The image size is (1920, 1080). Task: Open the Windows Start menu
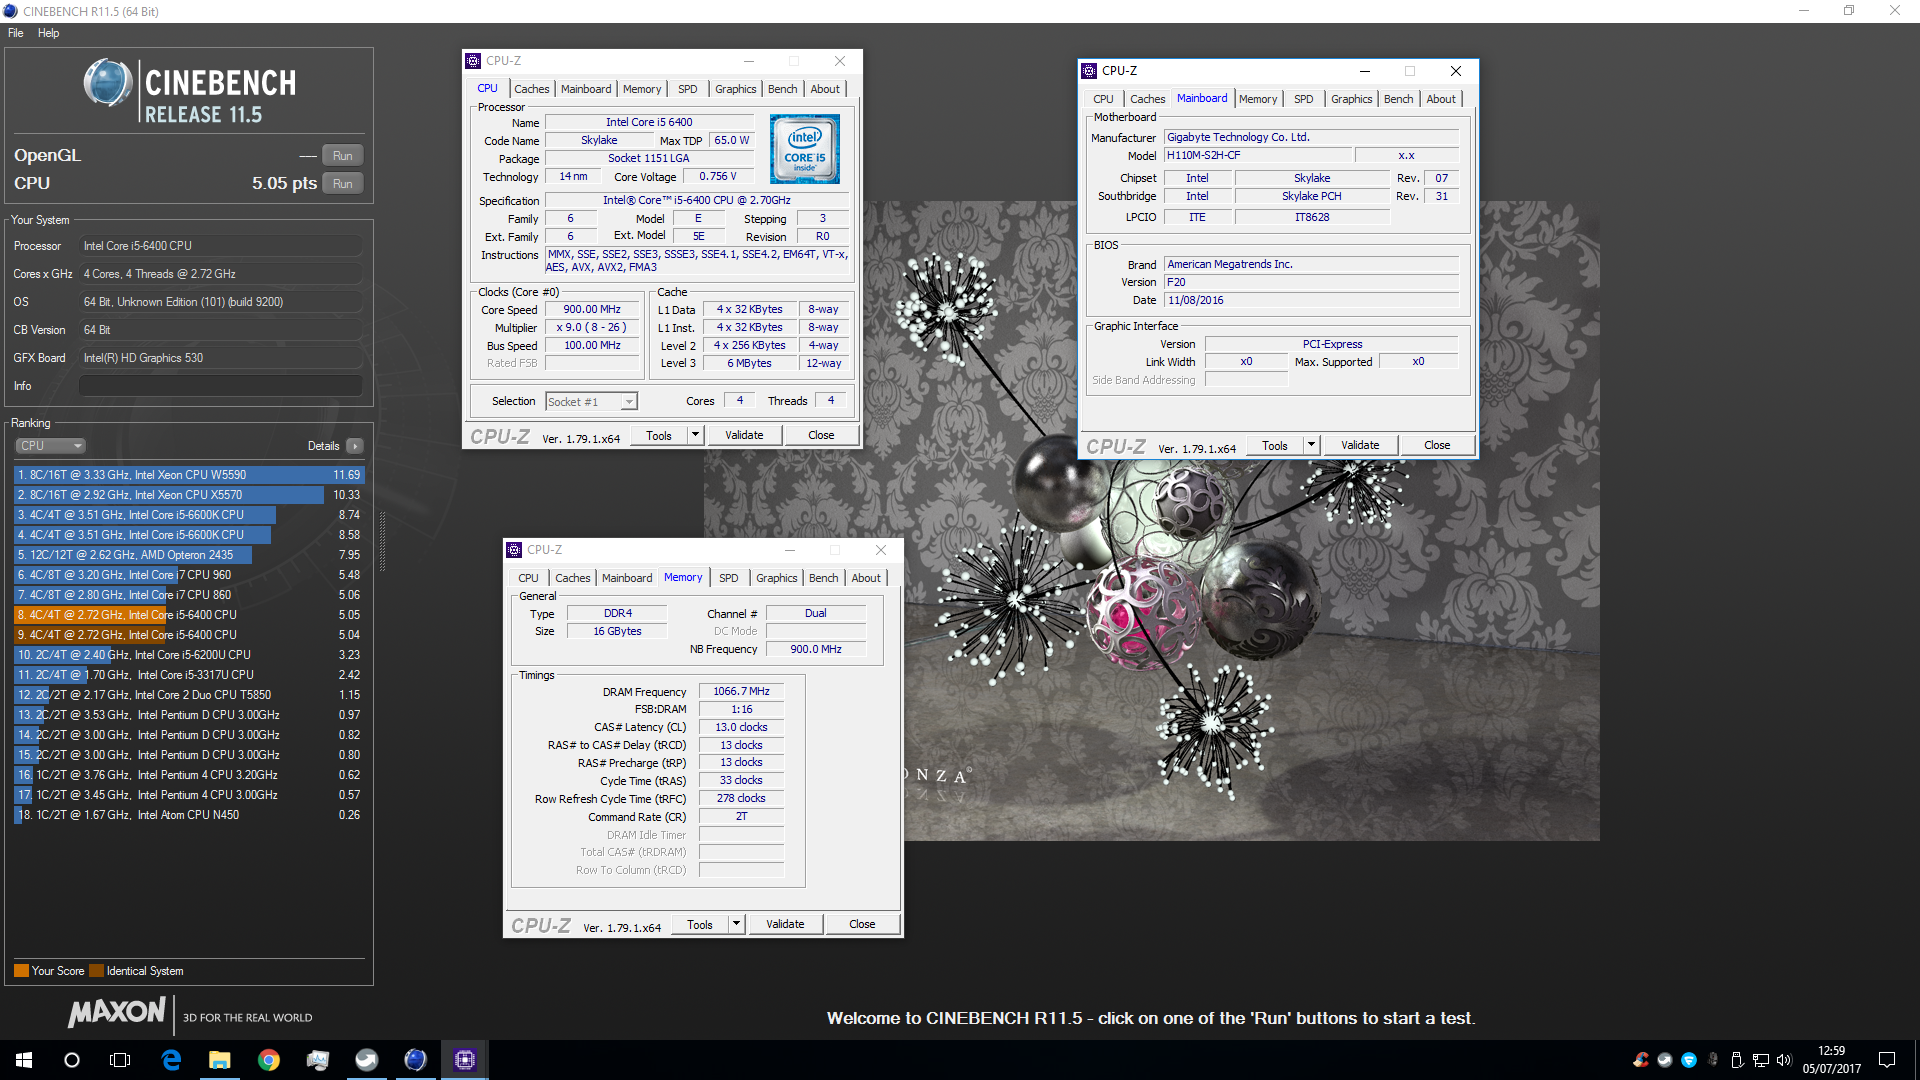[24, 1060]
